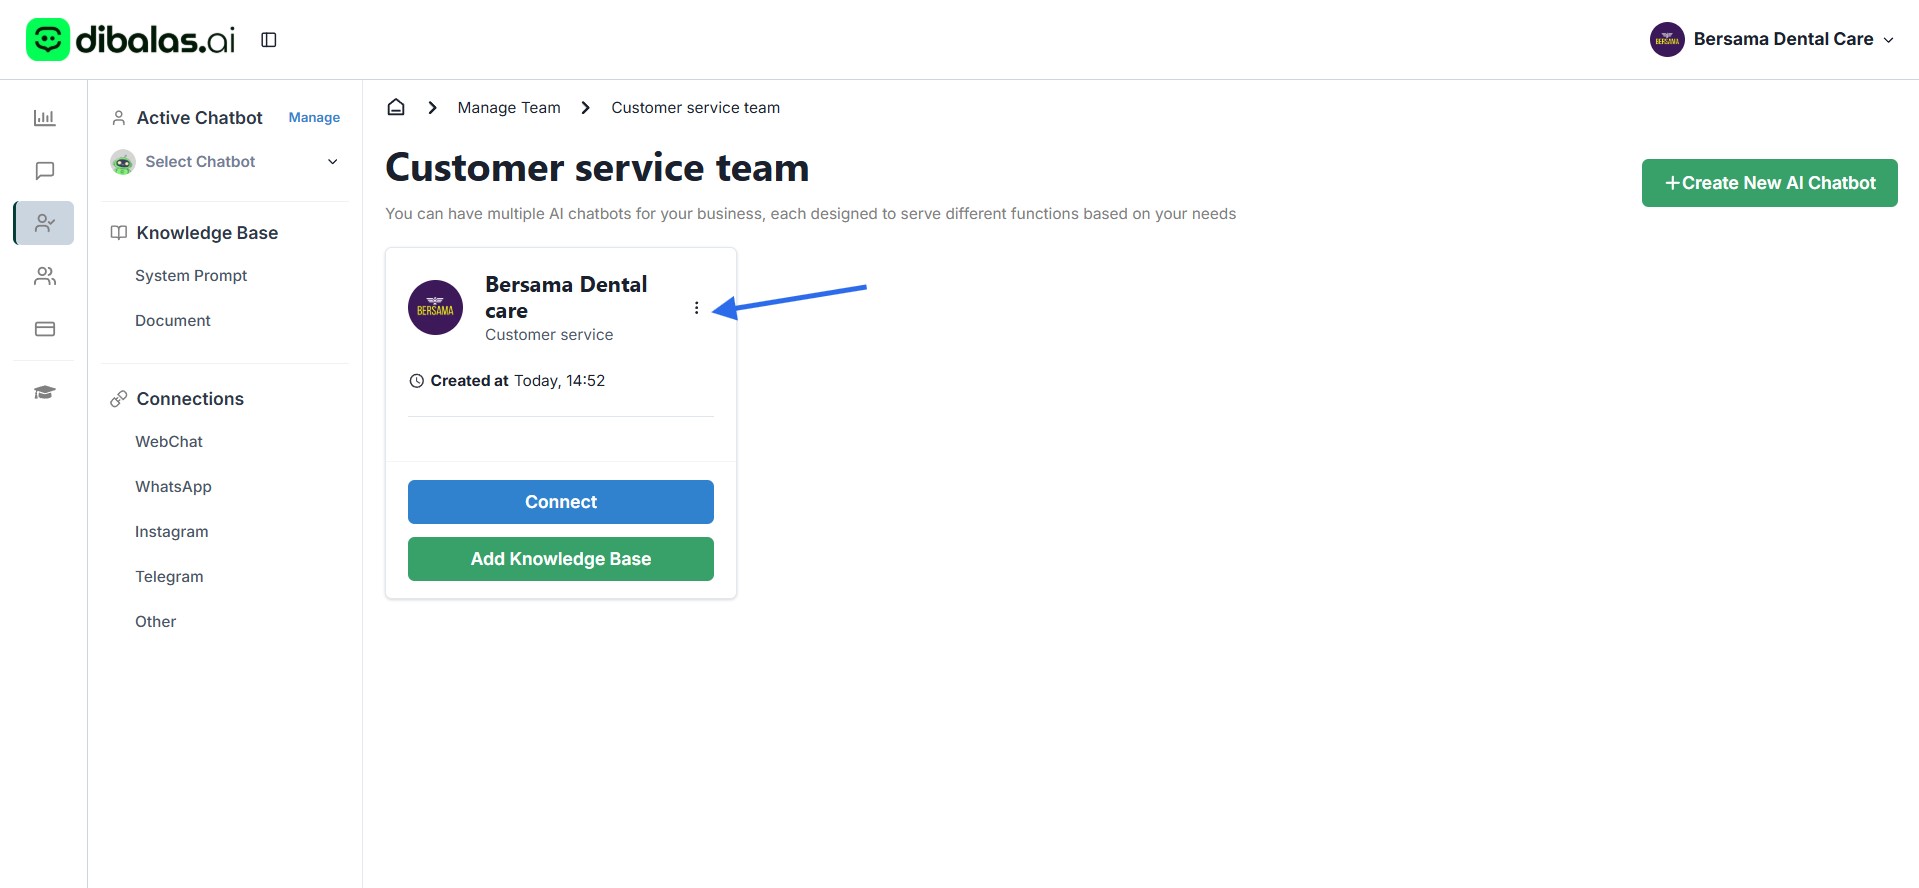Open the chat messages sidebar icon

click(x=44, y=171)
